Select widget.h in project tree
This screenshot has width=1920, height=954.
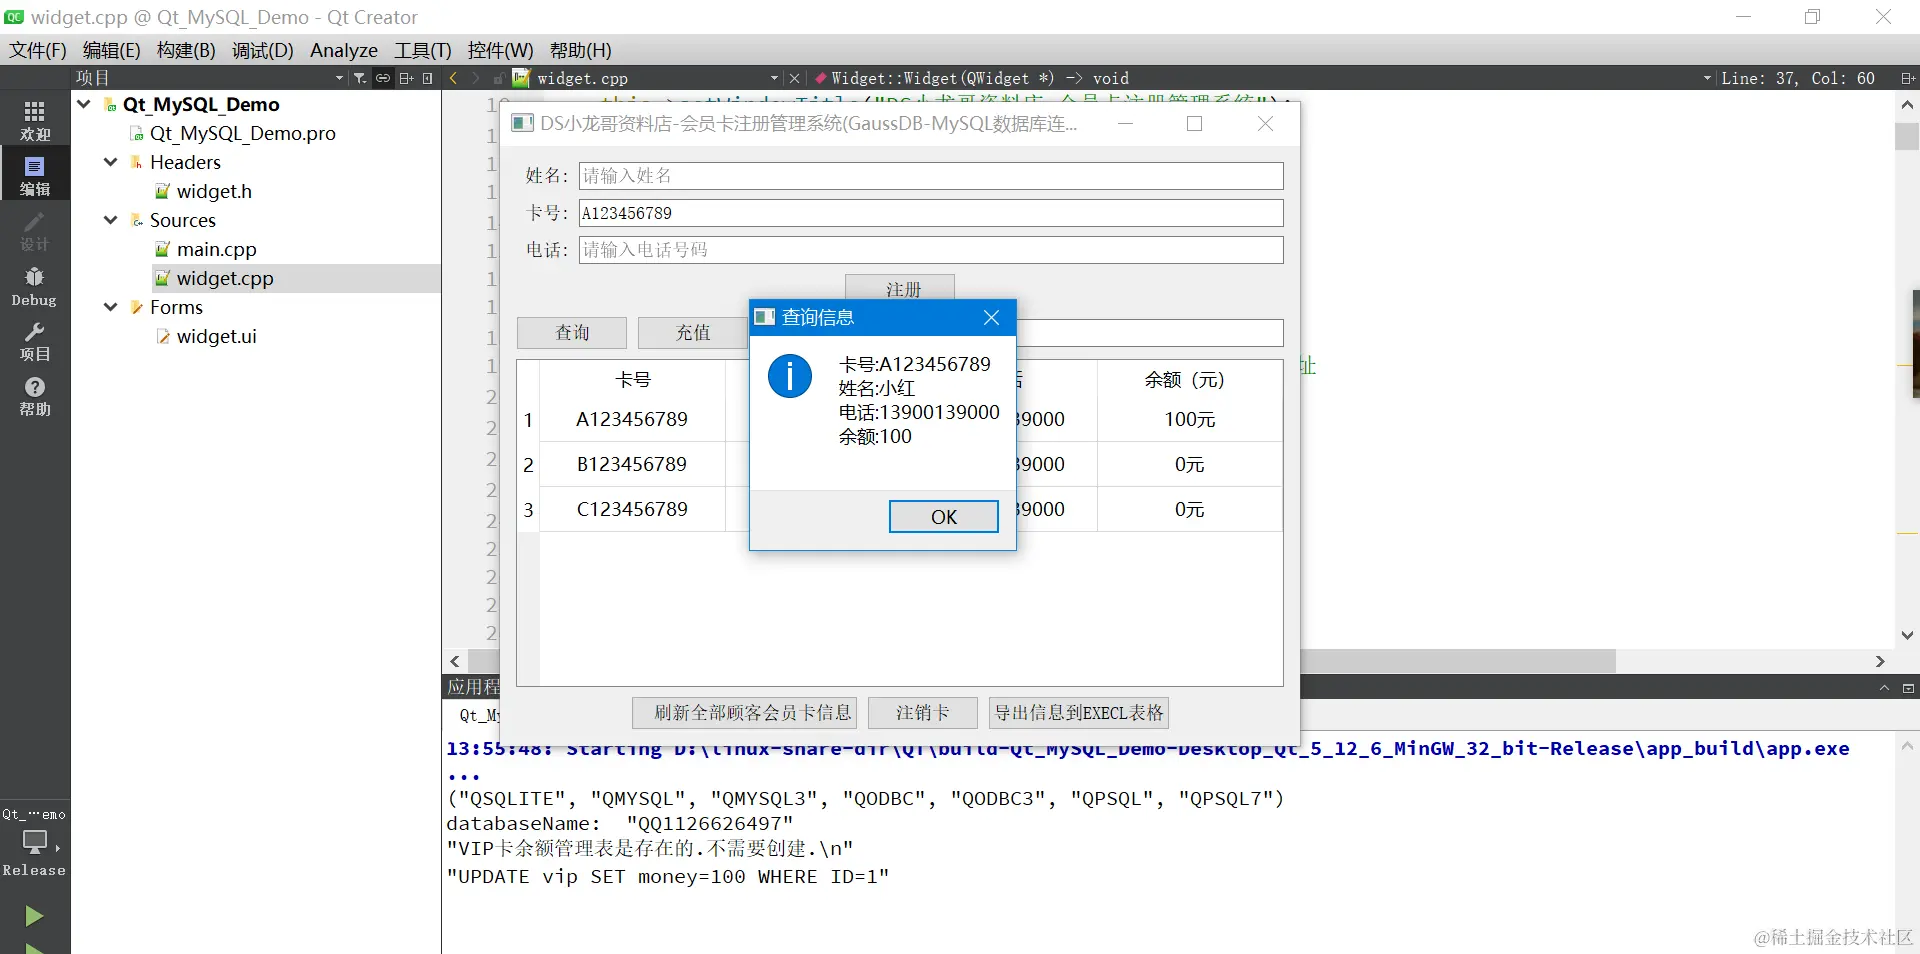[214, 191]
